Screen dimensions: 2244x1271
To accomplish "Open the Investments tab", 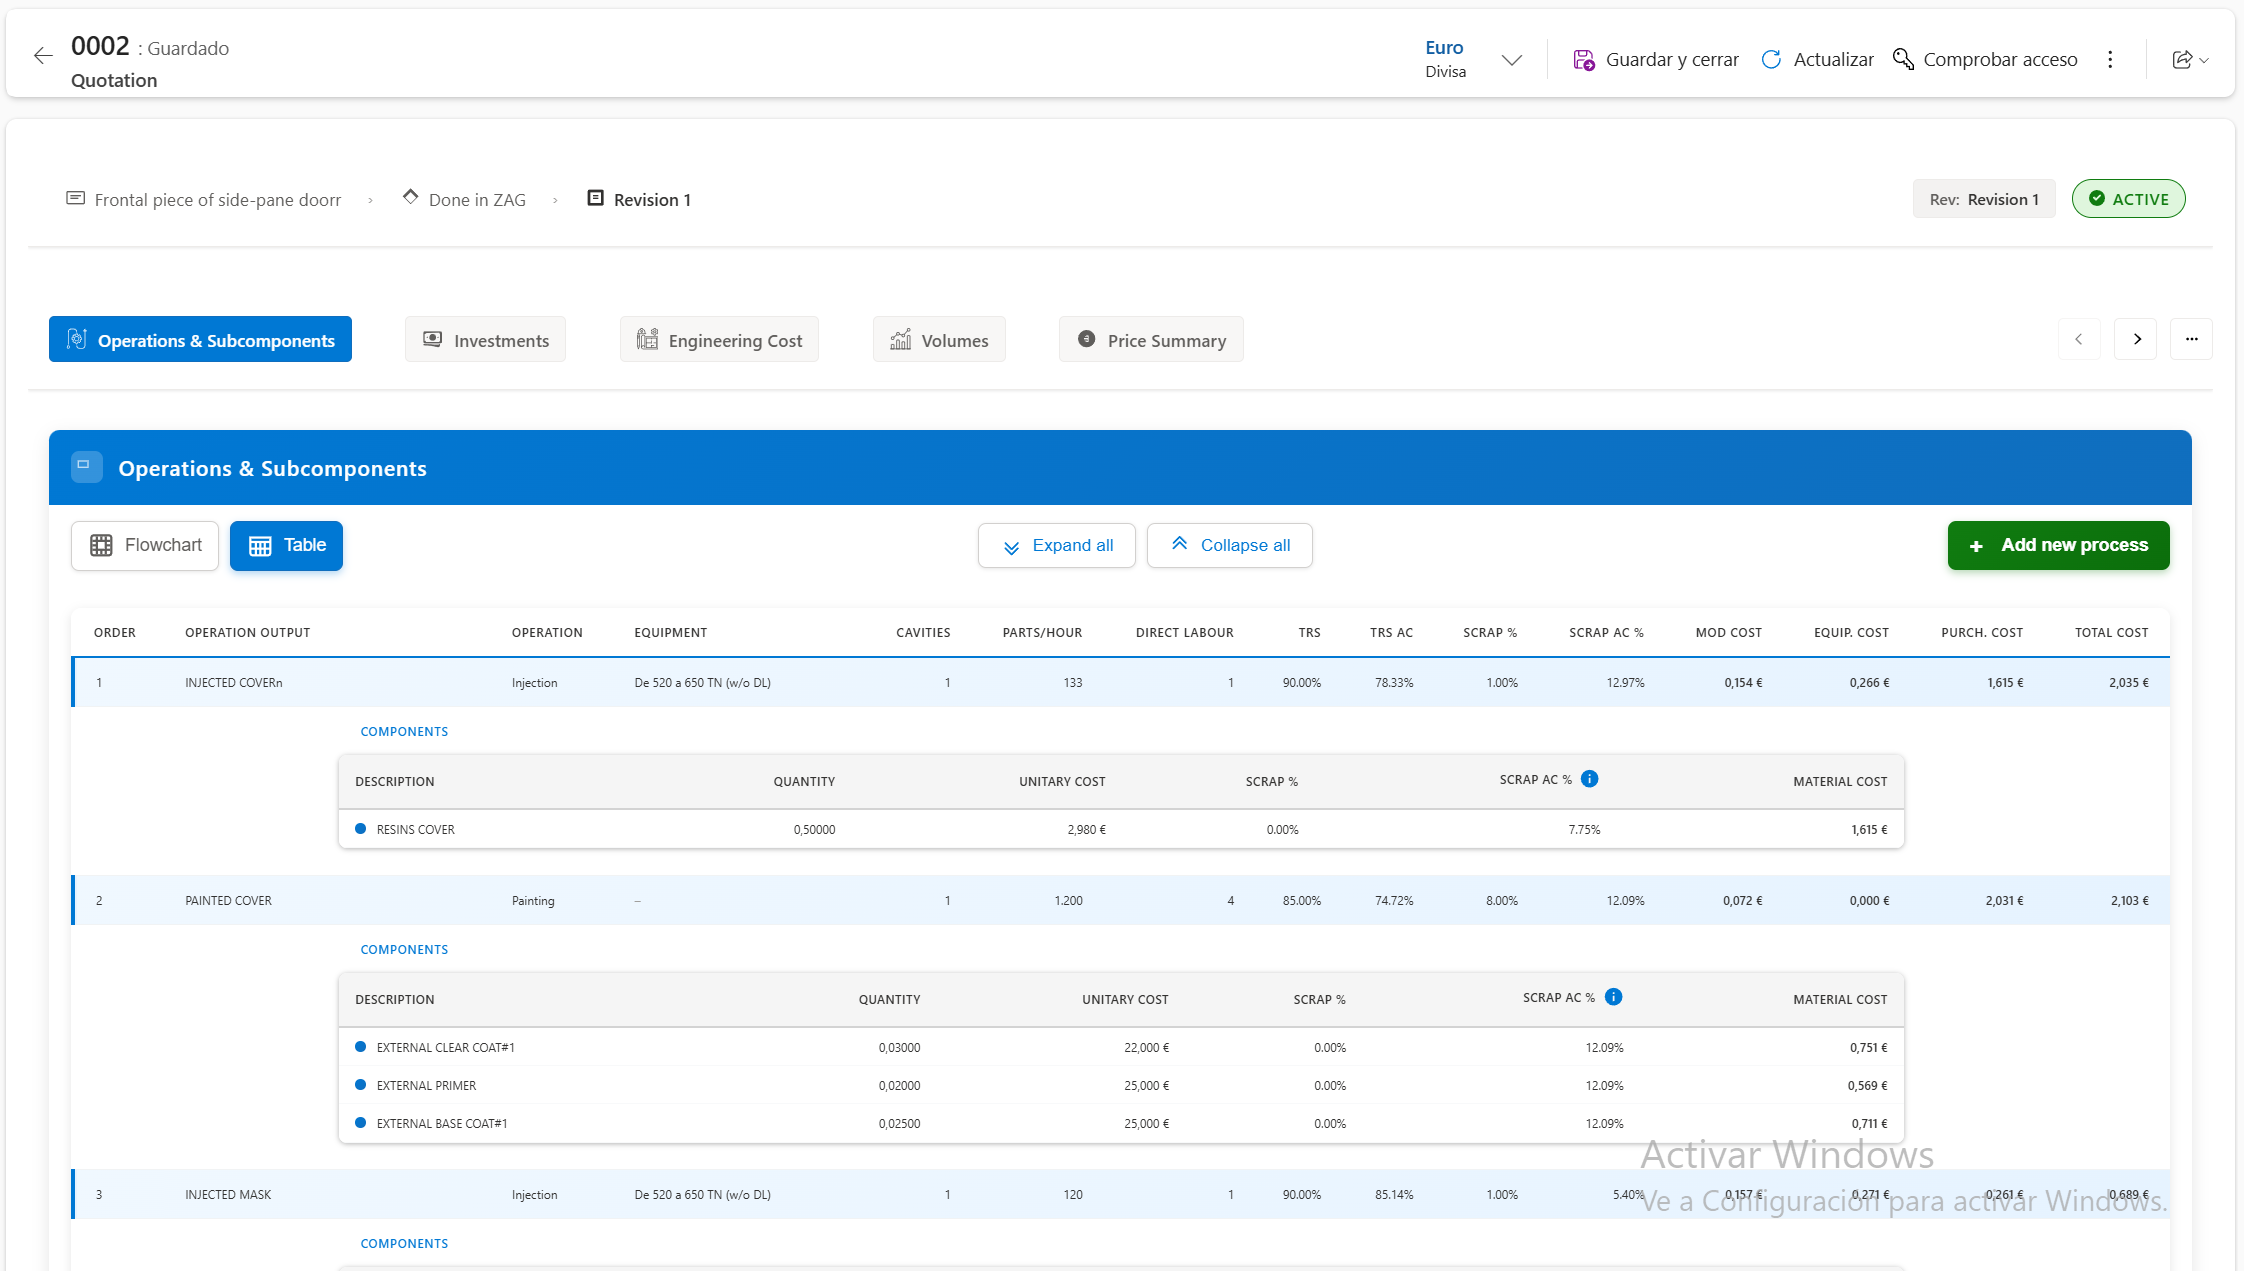I will (x=485, y=340).
